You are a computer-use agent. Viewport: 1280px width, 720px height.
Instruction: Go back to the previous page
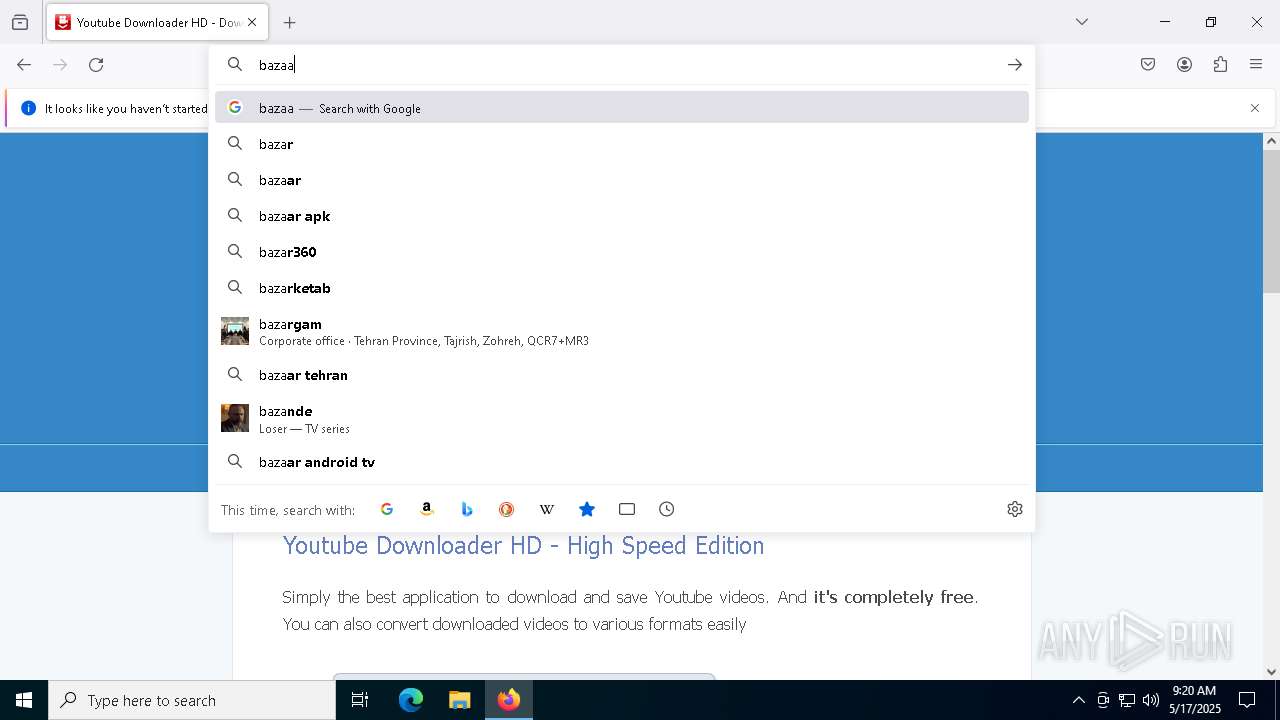click(24, 65)
